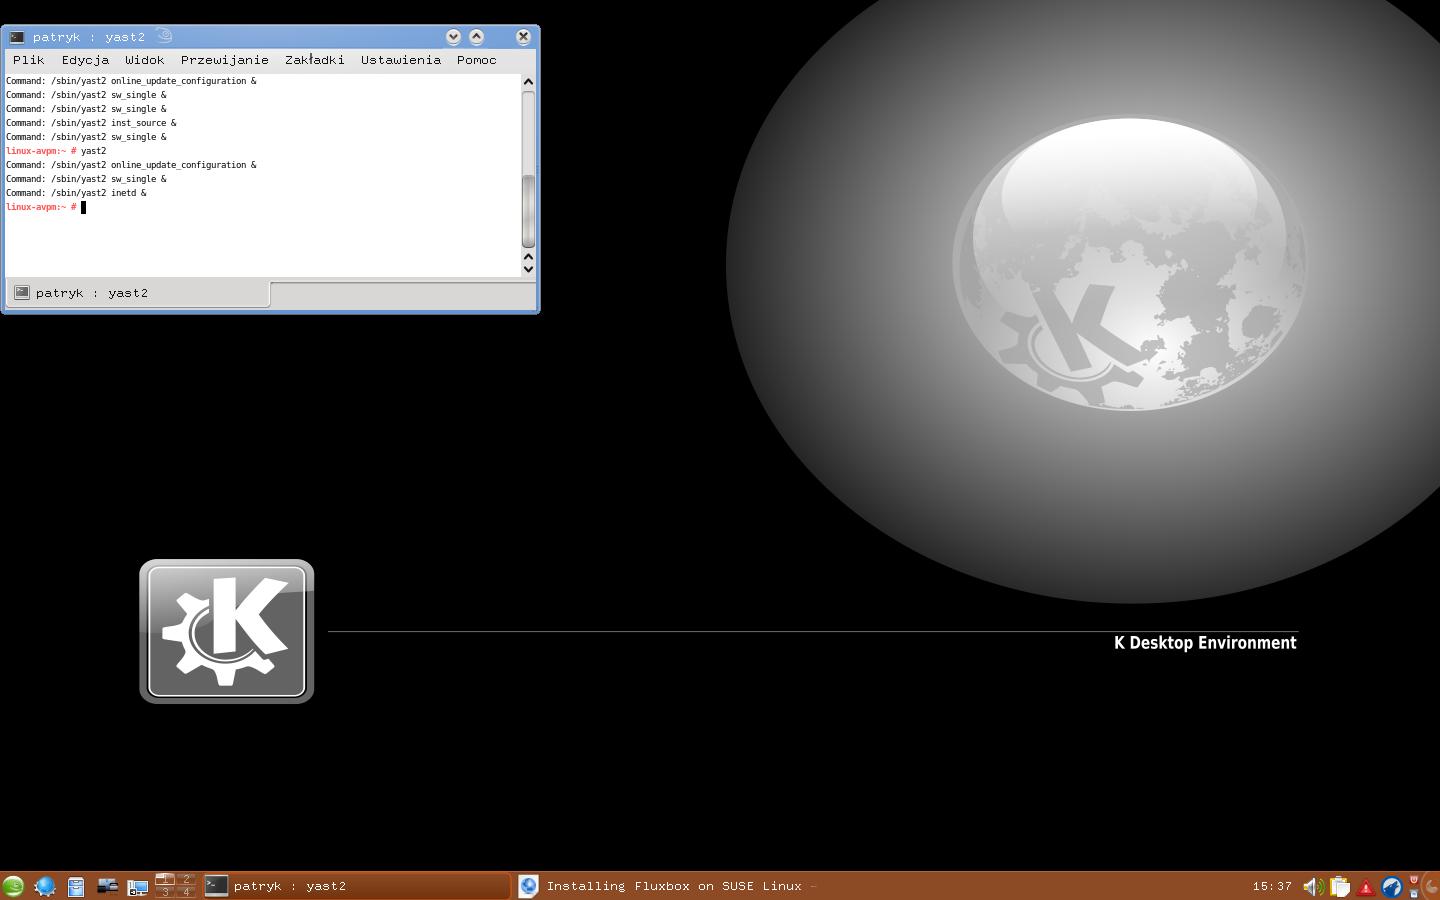
Task: Open the volume speaker tray icon
Action: click(x=1313, y=887)
